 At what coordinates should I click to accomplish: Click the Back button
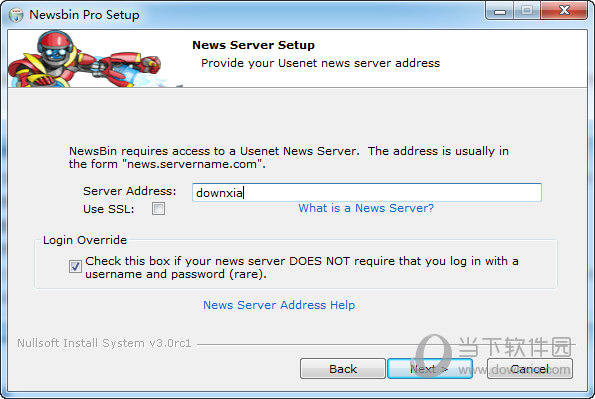(343, 369)
